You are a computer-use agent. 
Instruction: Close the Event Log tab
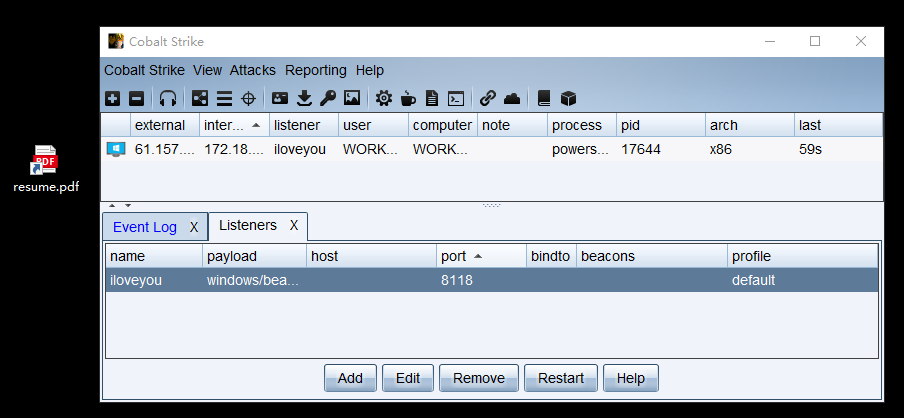pyautogui.click(x=194, y=227)
